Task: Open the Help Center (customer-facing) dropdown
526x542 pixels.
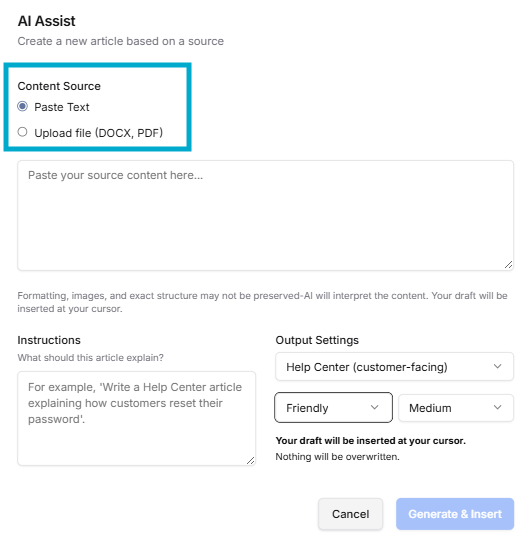Action: (394, 367)
